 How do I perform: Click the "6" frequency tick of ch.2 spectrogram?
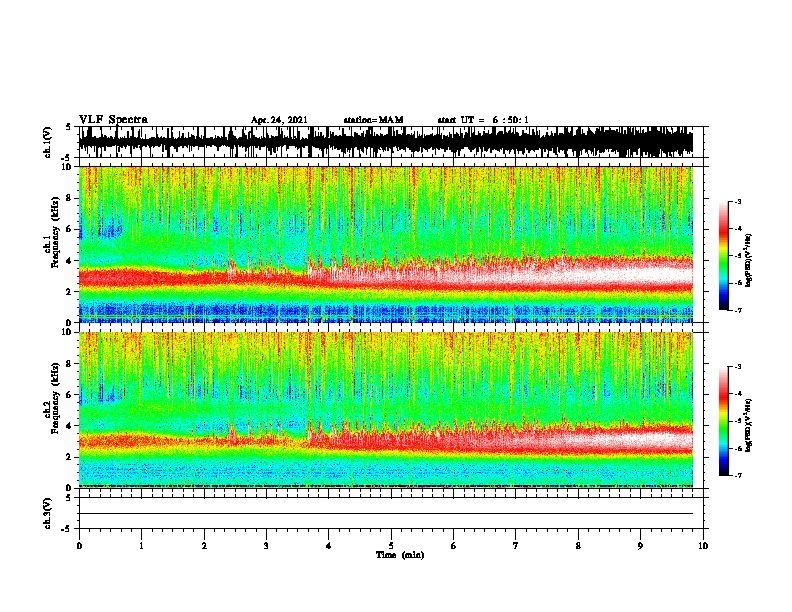coord(69,395)
